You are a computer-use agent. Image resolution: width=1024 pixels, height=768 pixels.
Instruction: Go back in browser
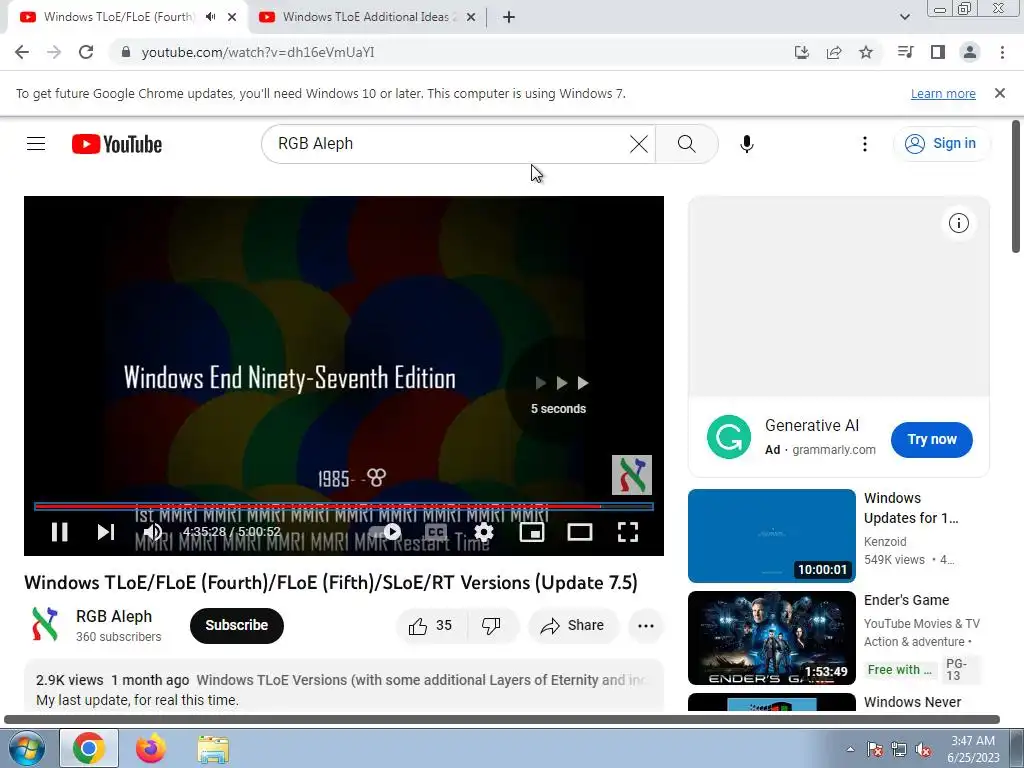[22, 52]
